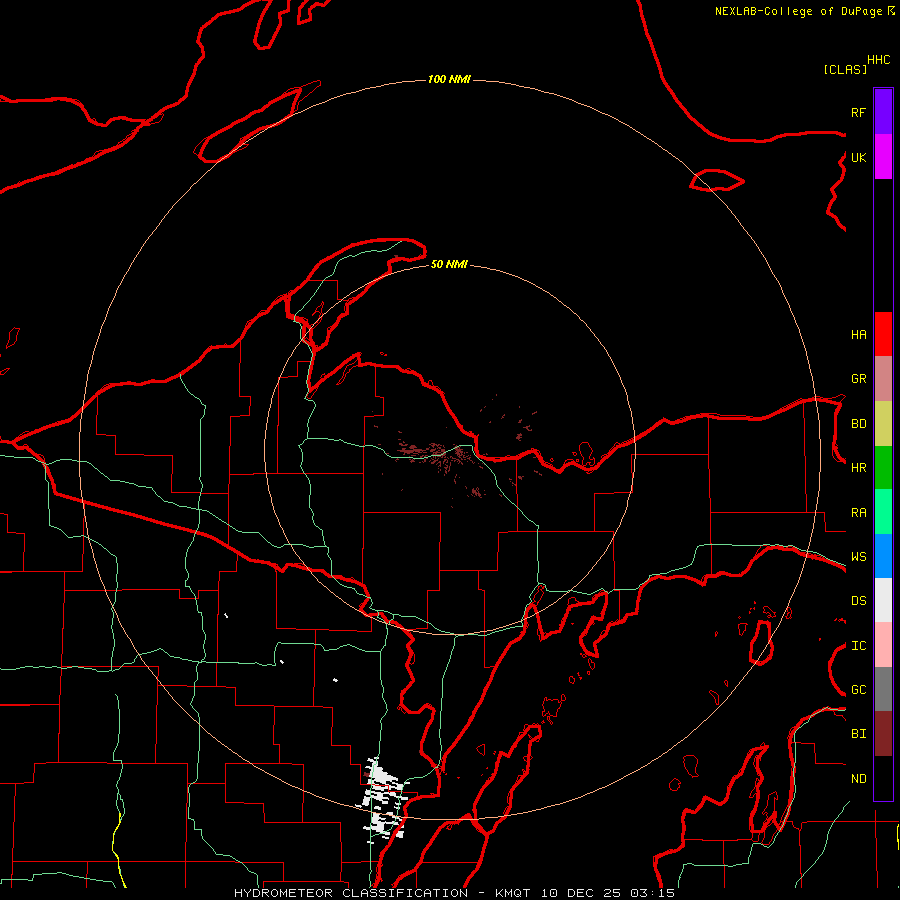The image size is (900, 900).
Task: Click the HR legend label
Action: click(858, 468)
